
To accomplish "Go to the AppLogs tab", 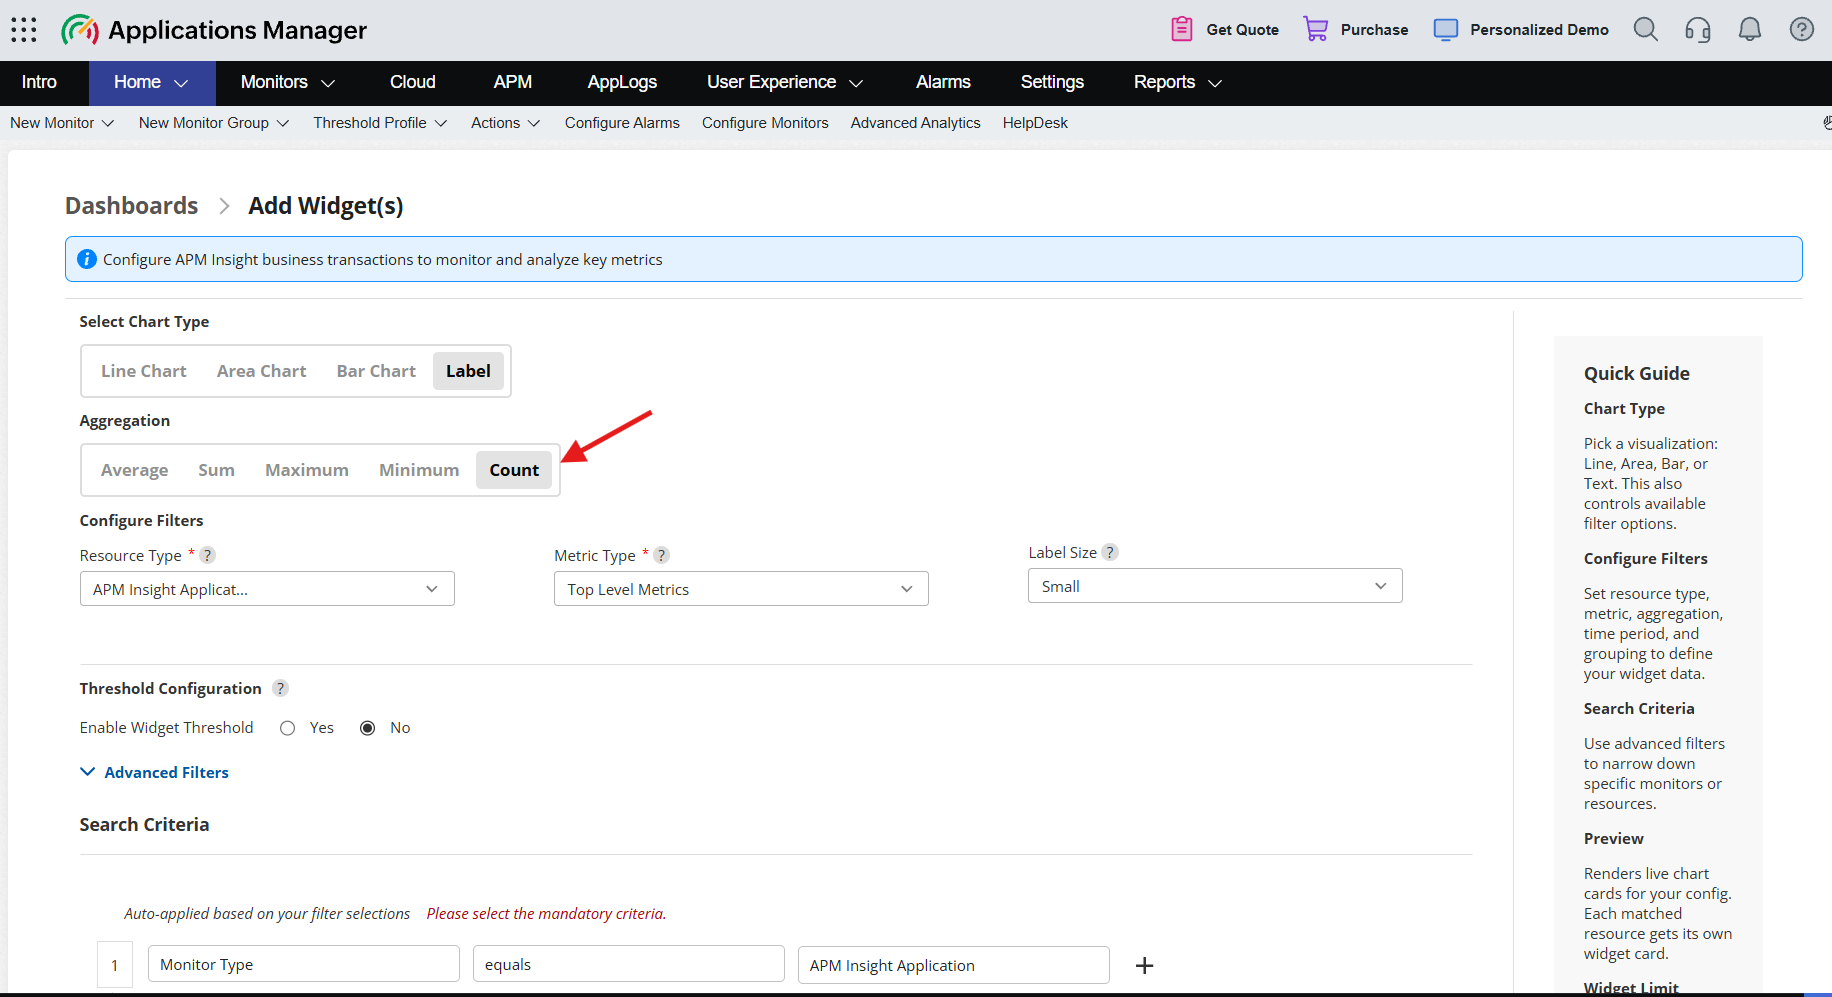I will (x=622, y=82).
